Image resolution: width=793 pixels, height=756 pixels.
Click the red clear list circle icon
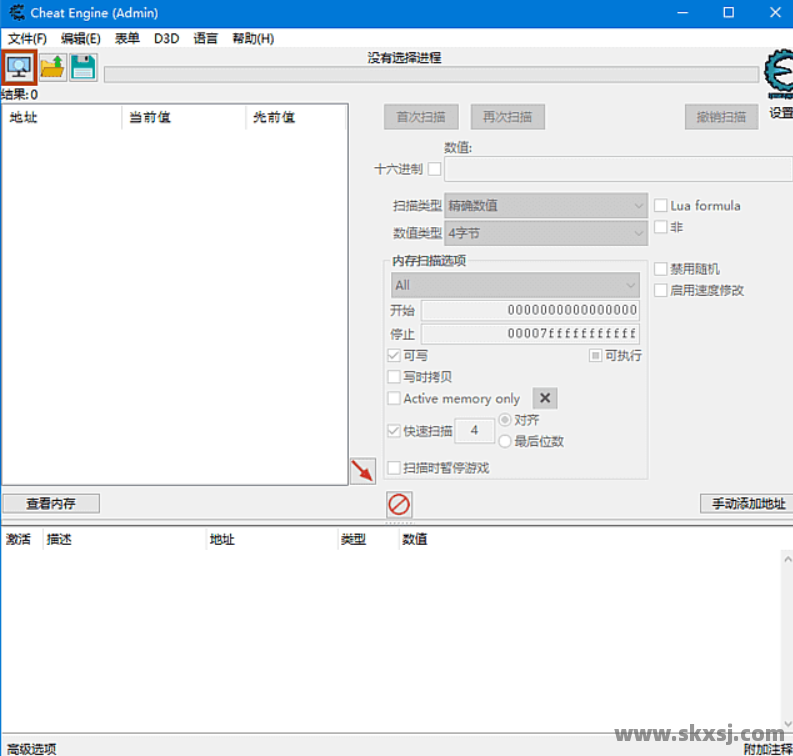click(x=399, y=504)
